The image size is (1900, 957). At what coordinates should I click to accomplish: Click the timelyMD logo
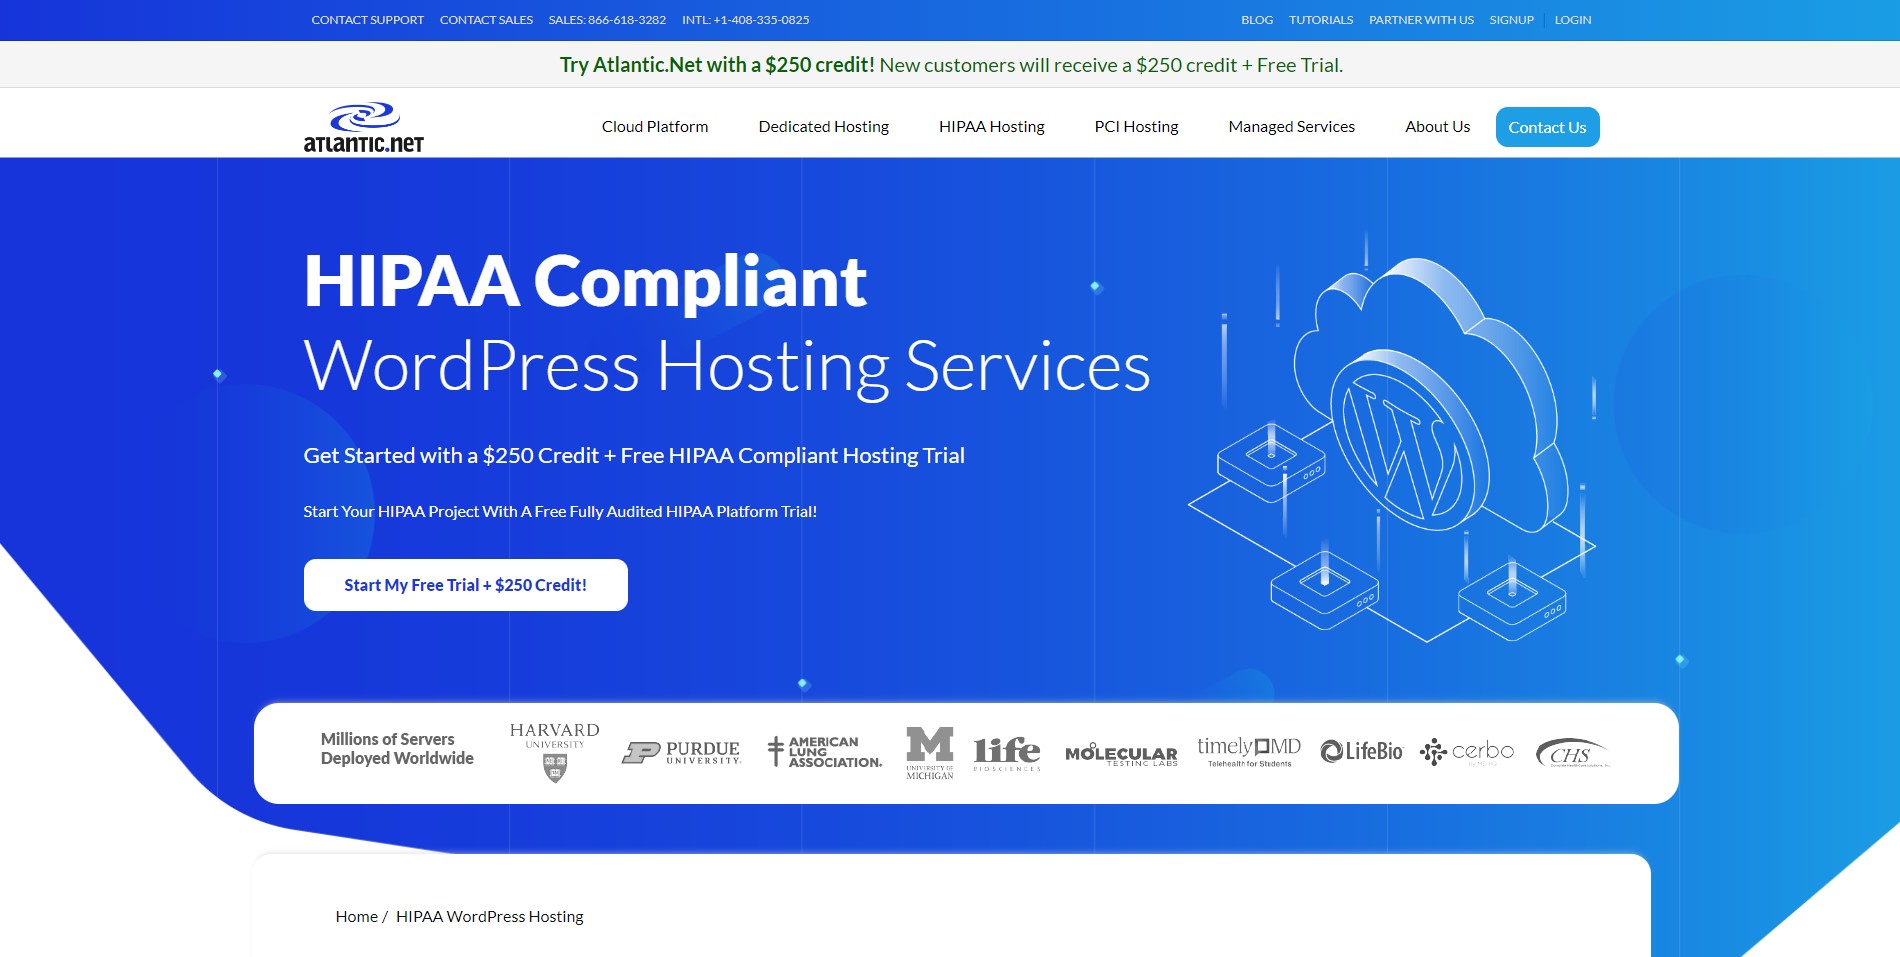pyautogui.click(x=1249, y=751)
